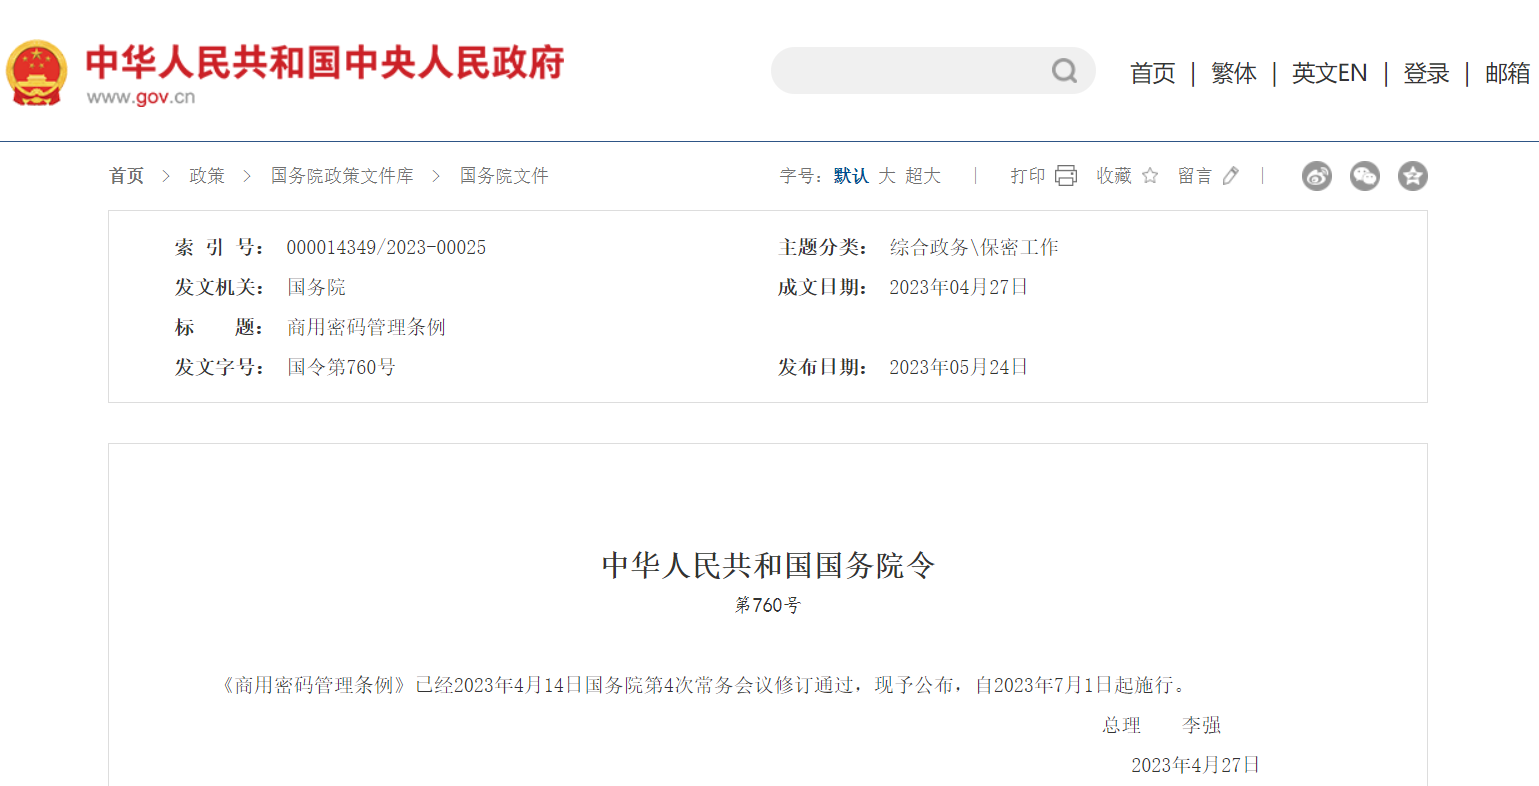Click 打印 text link
Image resolution: width=1539 pixels, height=786 pixels.
click(x=1028, y=176)
